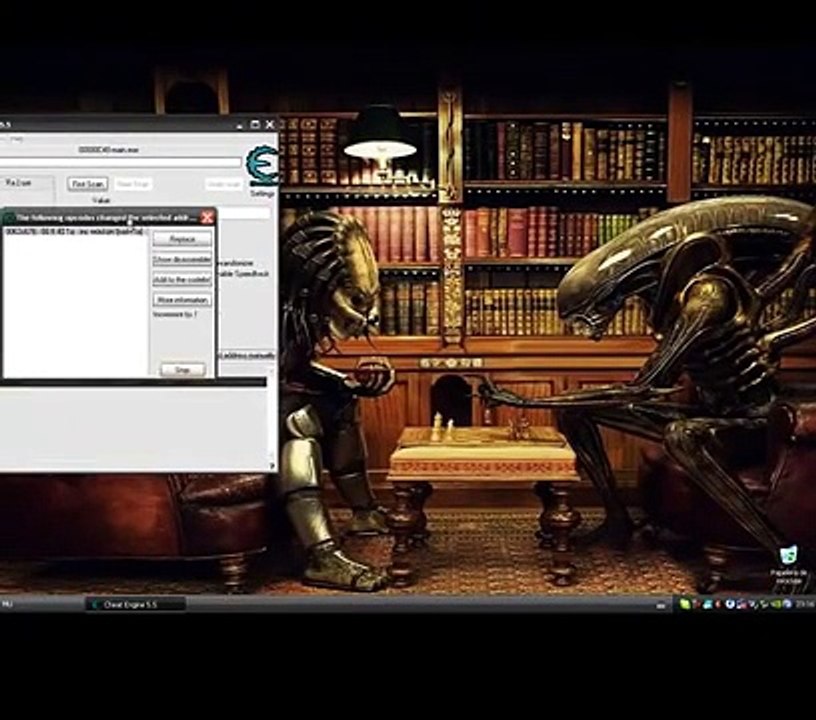The height and width of the screenshot is (720, 816).
Task: Maximize the Cheat Engine main window
Action: 255,124
